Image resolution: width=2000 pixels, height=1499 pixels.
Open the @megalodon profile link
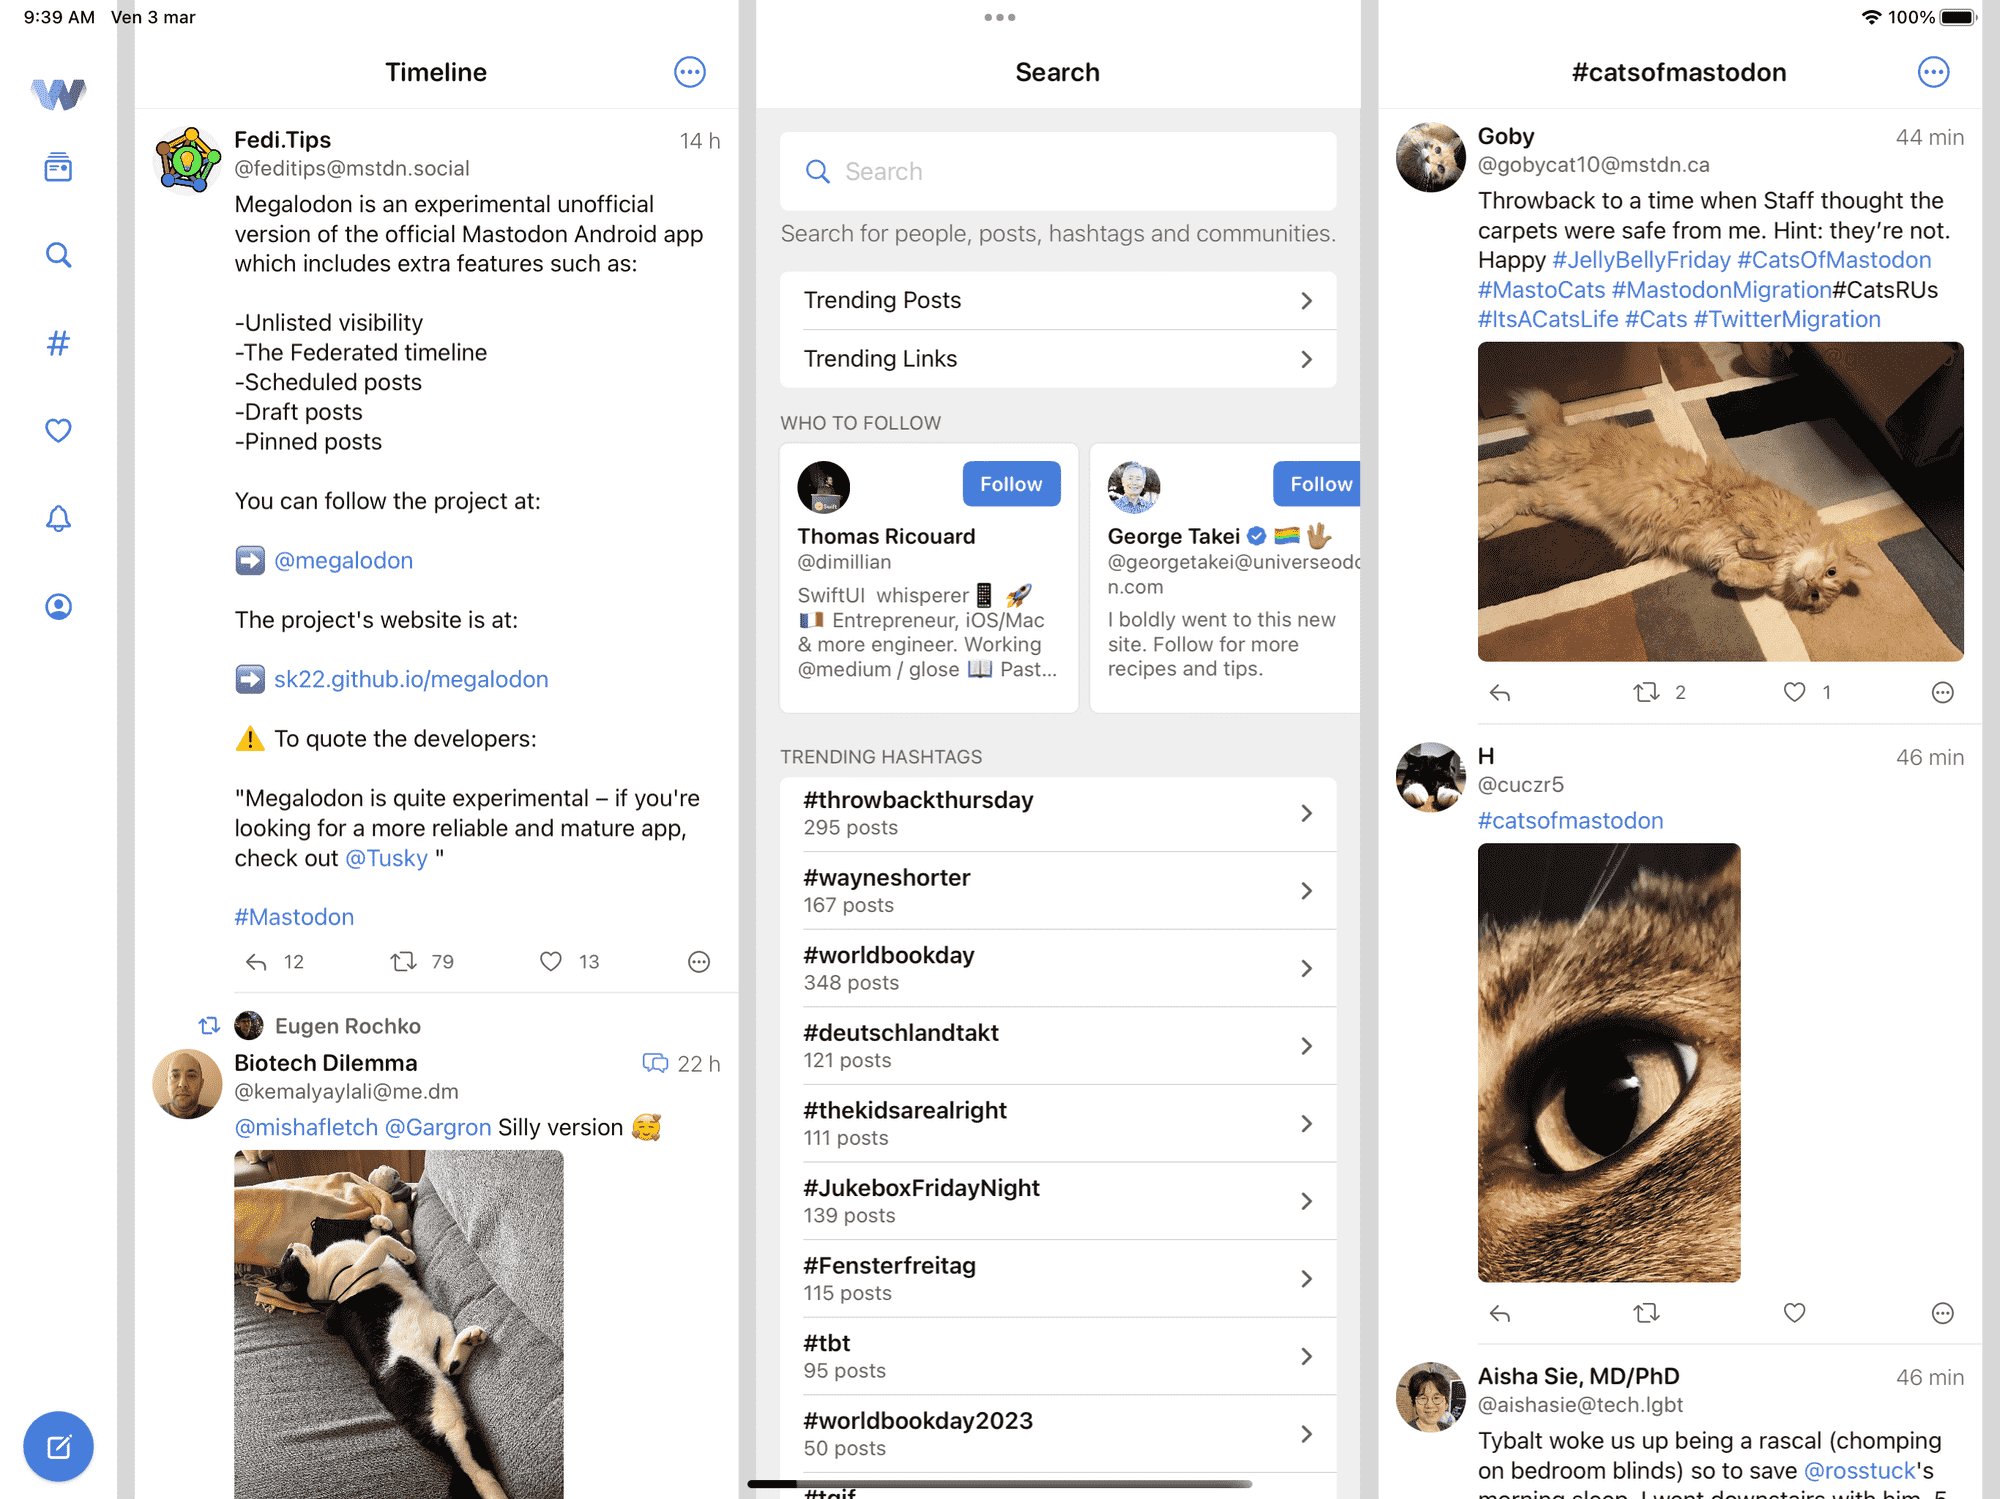343,559
